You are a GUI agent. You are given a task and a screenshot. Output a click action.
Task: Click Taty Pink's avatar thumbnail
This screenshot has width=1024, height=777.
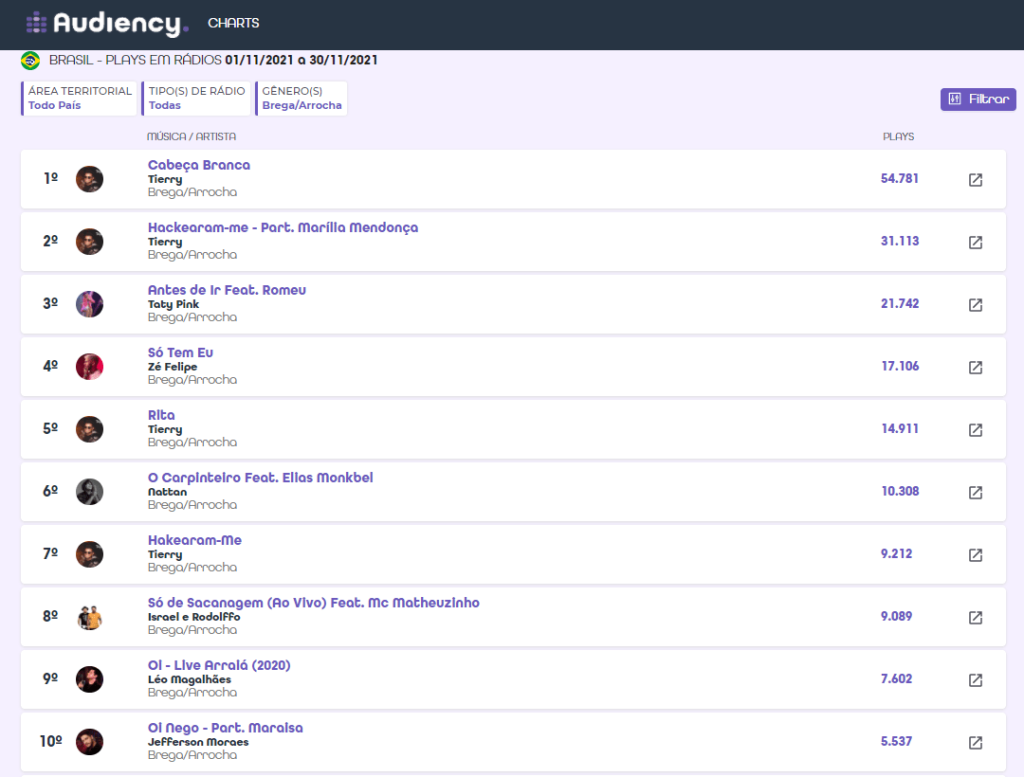[x=89, y=304]
